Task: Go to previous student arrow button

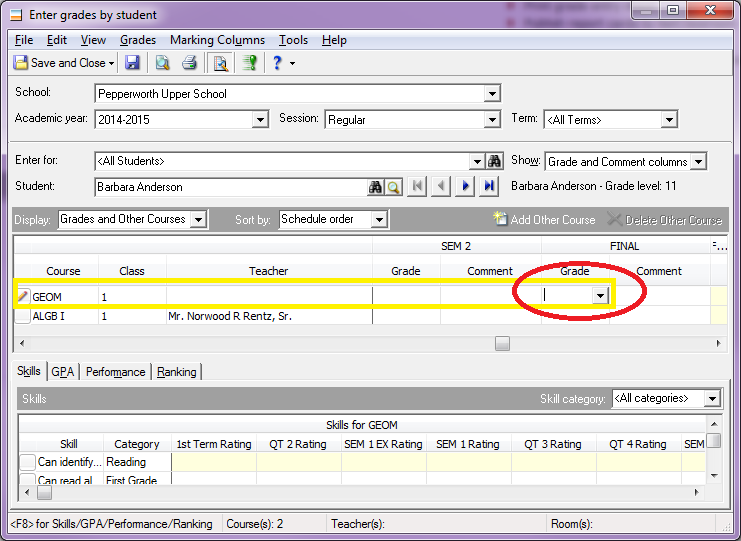Action: coord(441,186)
